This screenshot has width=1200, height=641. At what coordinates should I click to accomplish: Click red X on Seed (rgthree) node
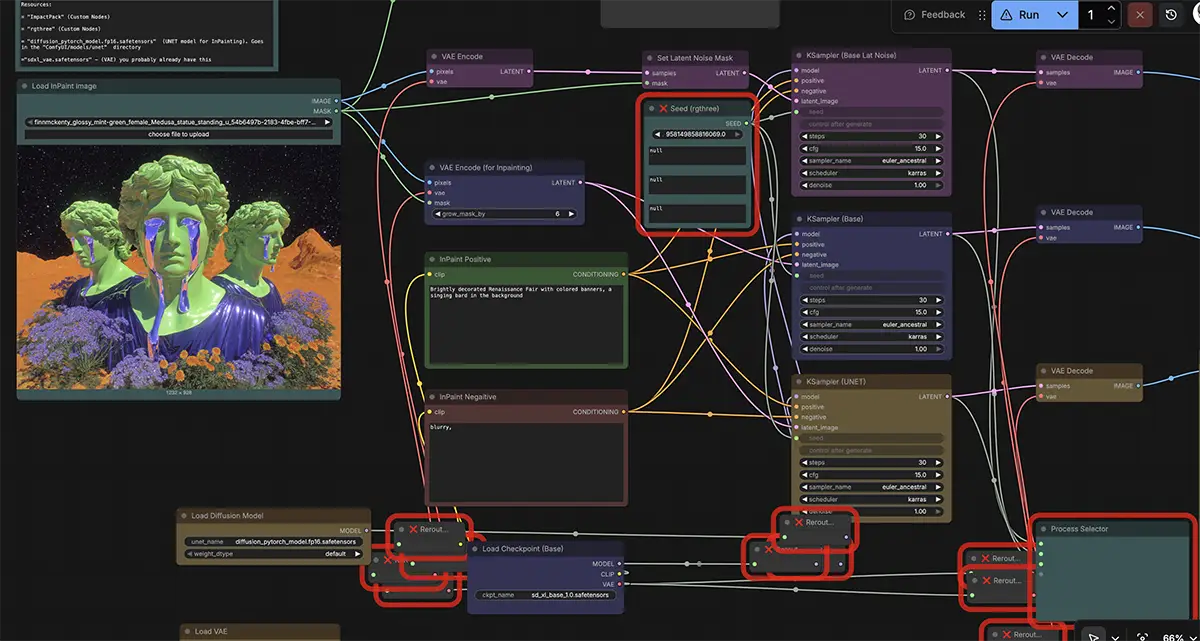click(662, 108)
